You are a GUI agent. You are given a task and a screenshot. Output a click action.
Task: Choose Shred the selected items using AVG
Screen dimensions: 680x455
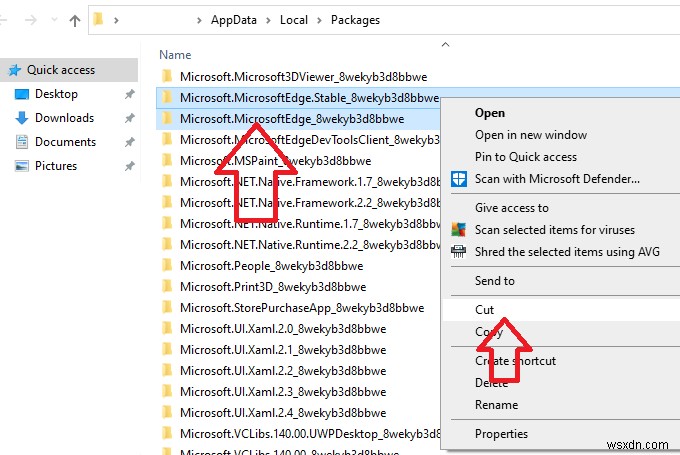point(567,252)
